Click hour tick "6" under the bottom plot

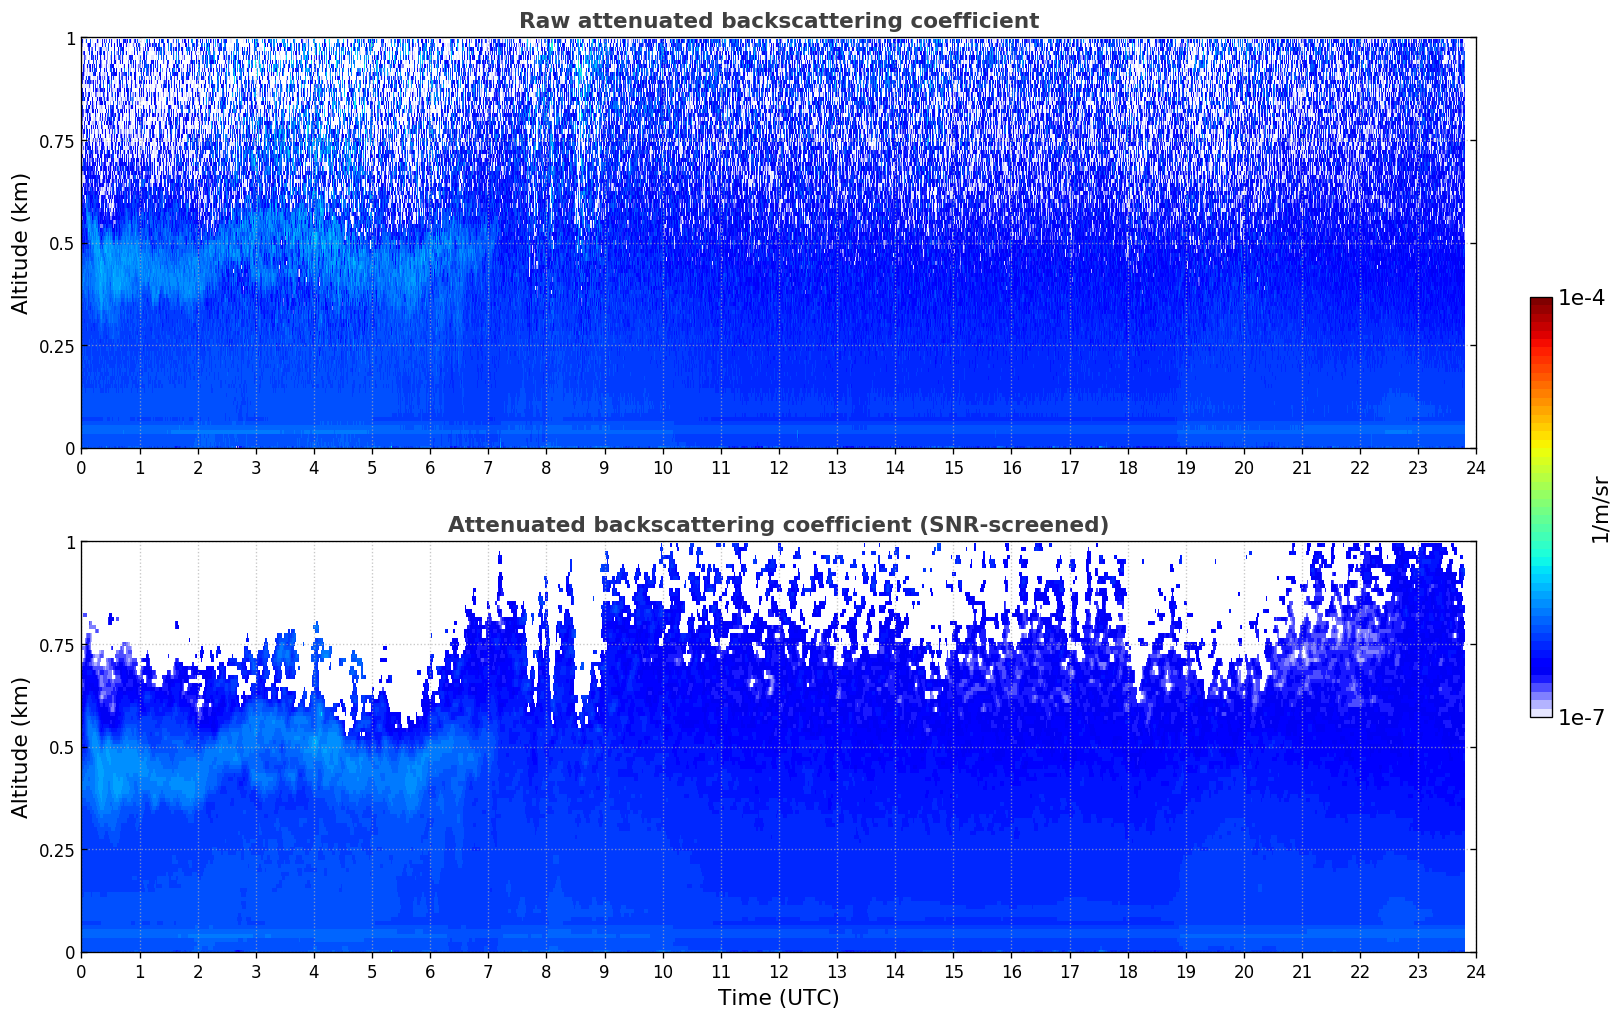[x=430, y=971]
